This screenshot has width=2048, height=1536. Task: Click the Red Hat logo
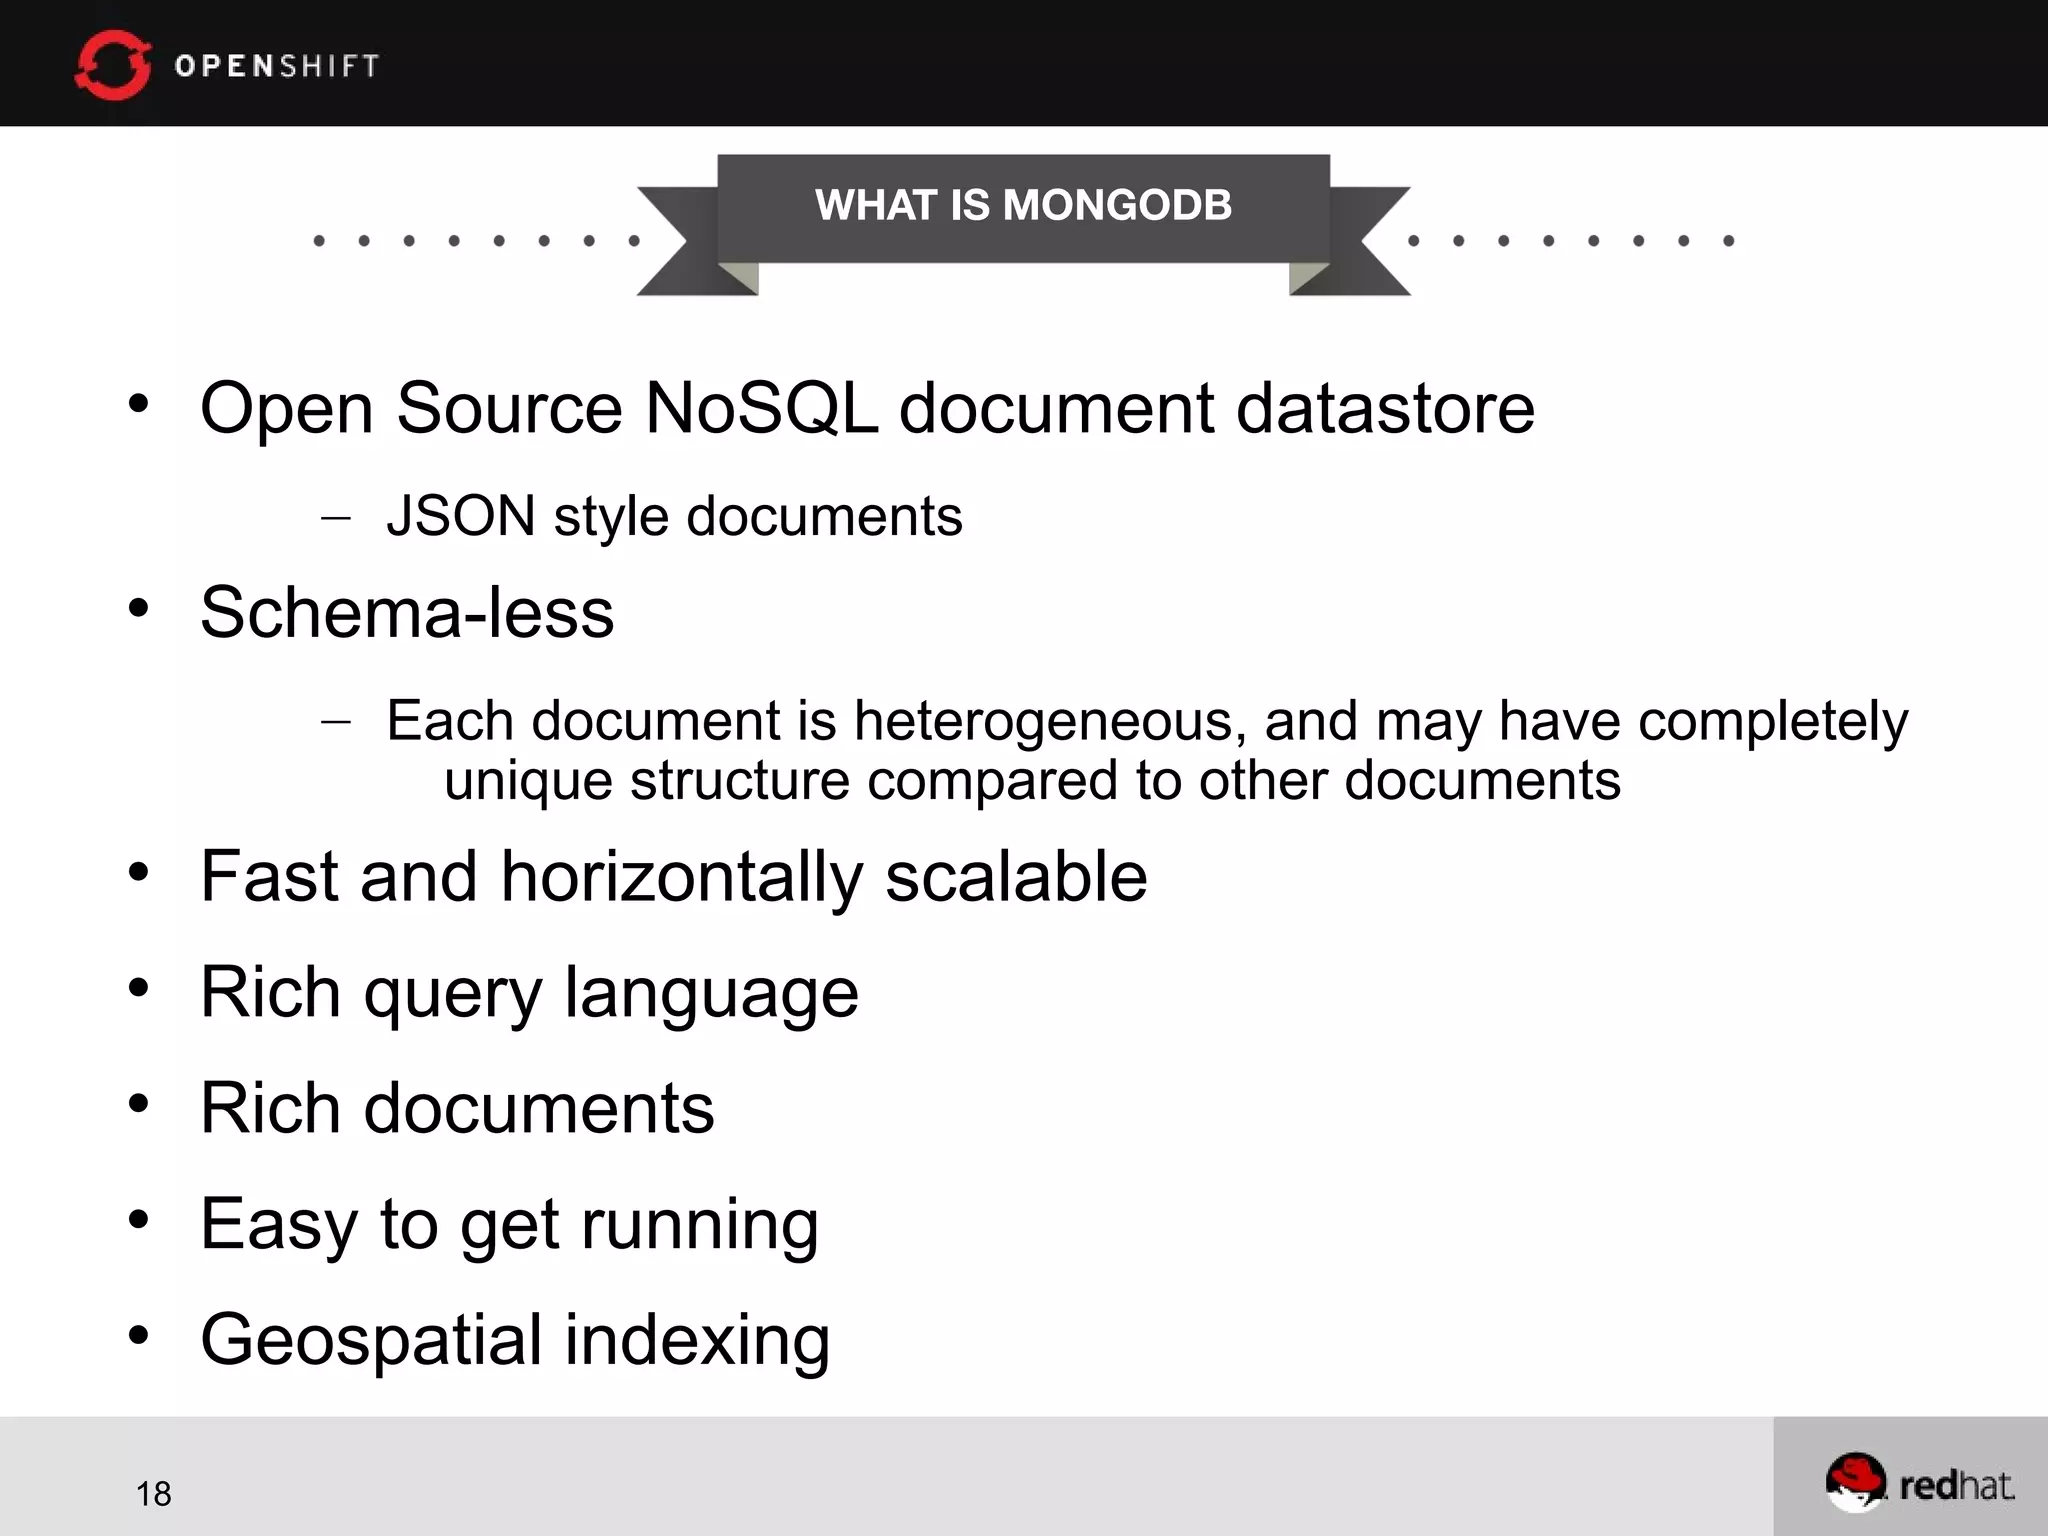[1919, 1482]
